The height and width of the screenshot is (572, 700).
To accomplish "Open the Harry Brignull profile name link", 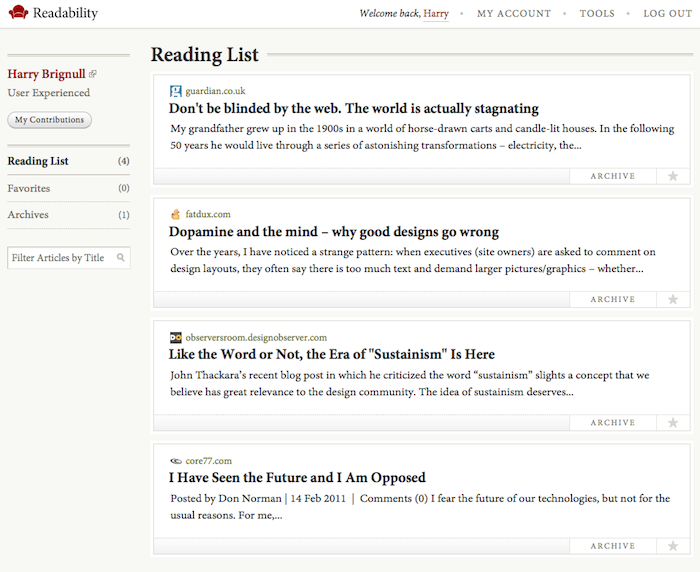I will (46, 74).
